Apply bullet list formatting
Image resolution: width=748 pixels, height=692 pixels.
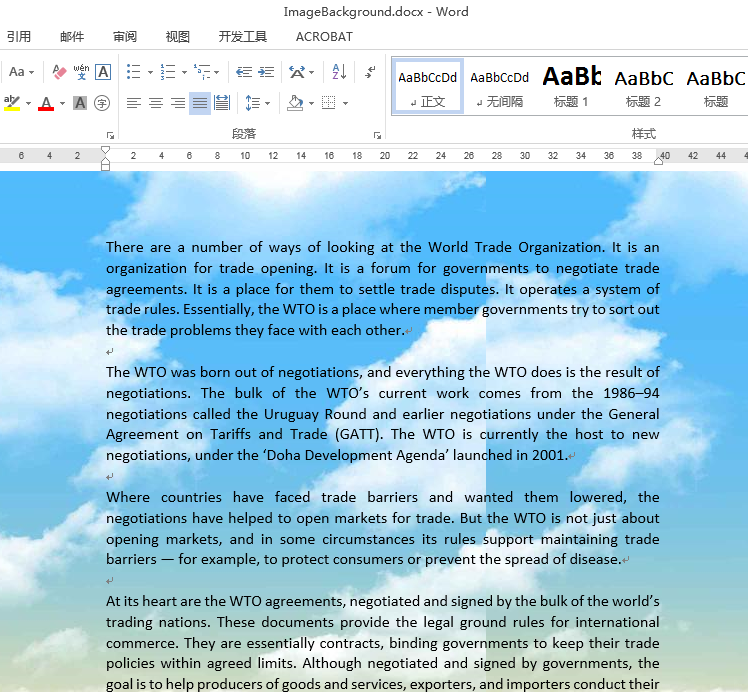tap(134, 72)
